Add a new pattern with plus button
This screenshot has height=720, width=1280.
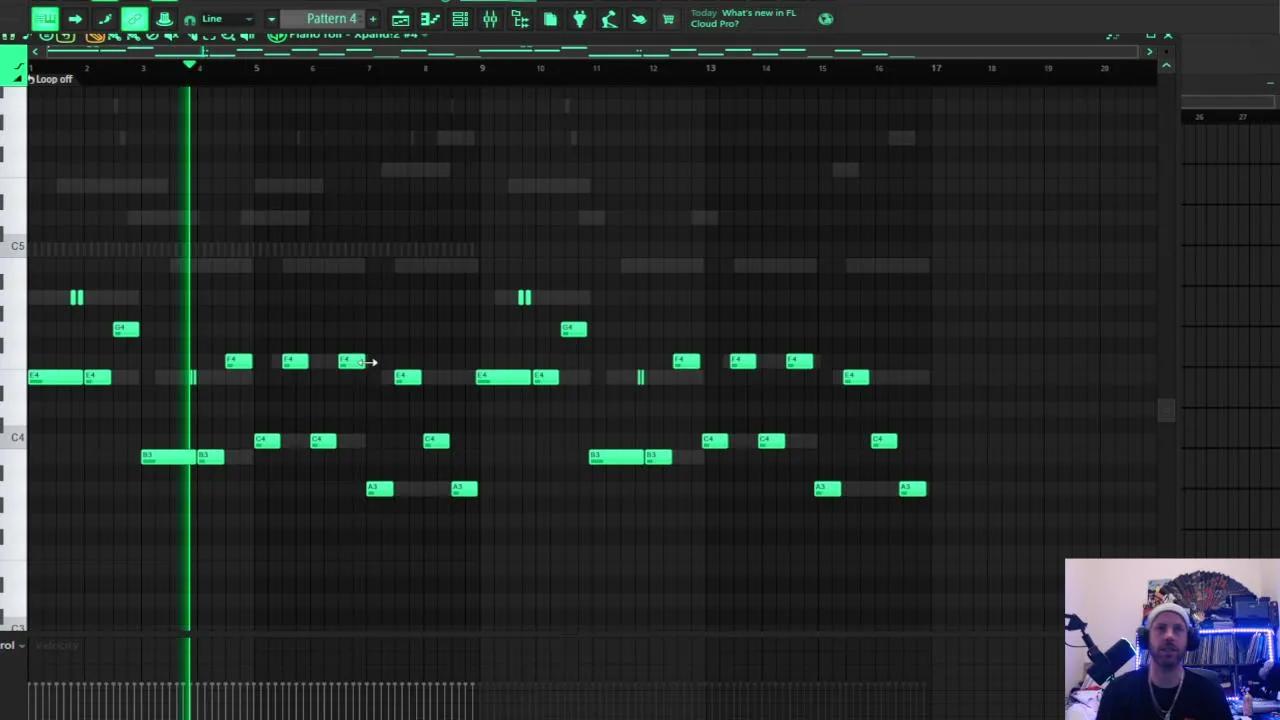click(373, 18)
